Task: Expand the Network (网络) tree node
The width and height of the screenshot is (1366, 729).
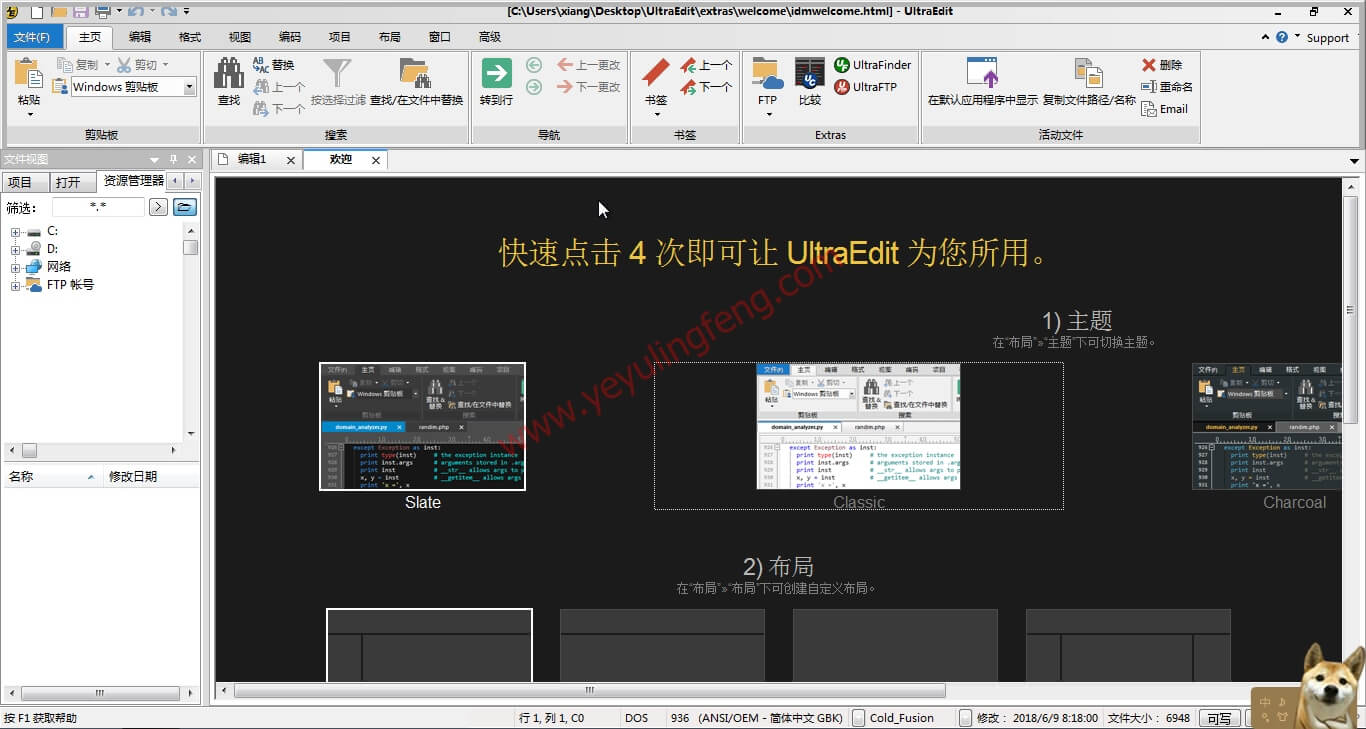Action: click(16, 268)
